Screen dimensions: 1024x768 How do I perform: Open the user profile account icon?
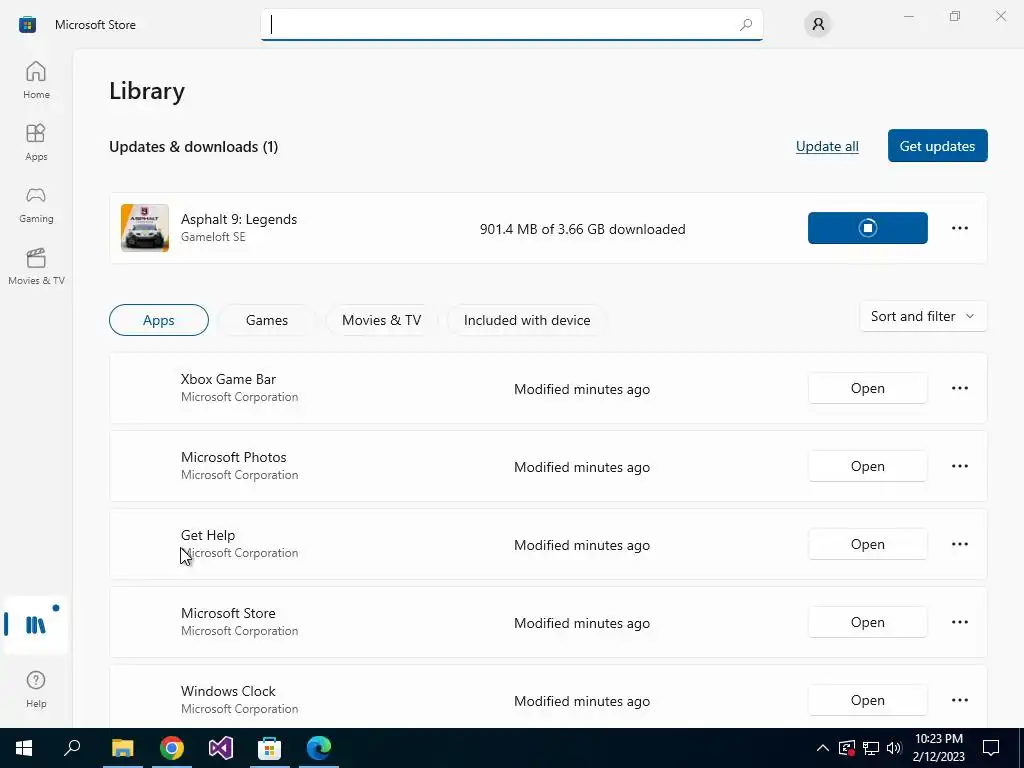coord(818,25)
